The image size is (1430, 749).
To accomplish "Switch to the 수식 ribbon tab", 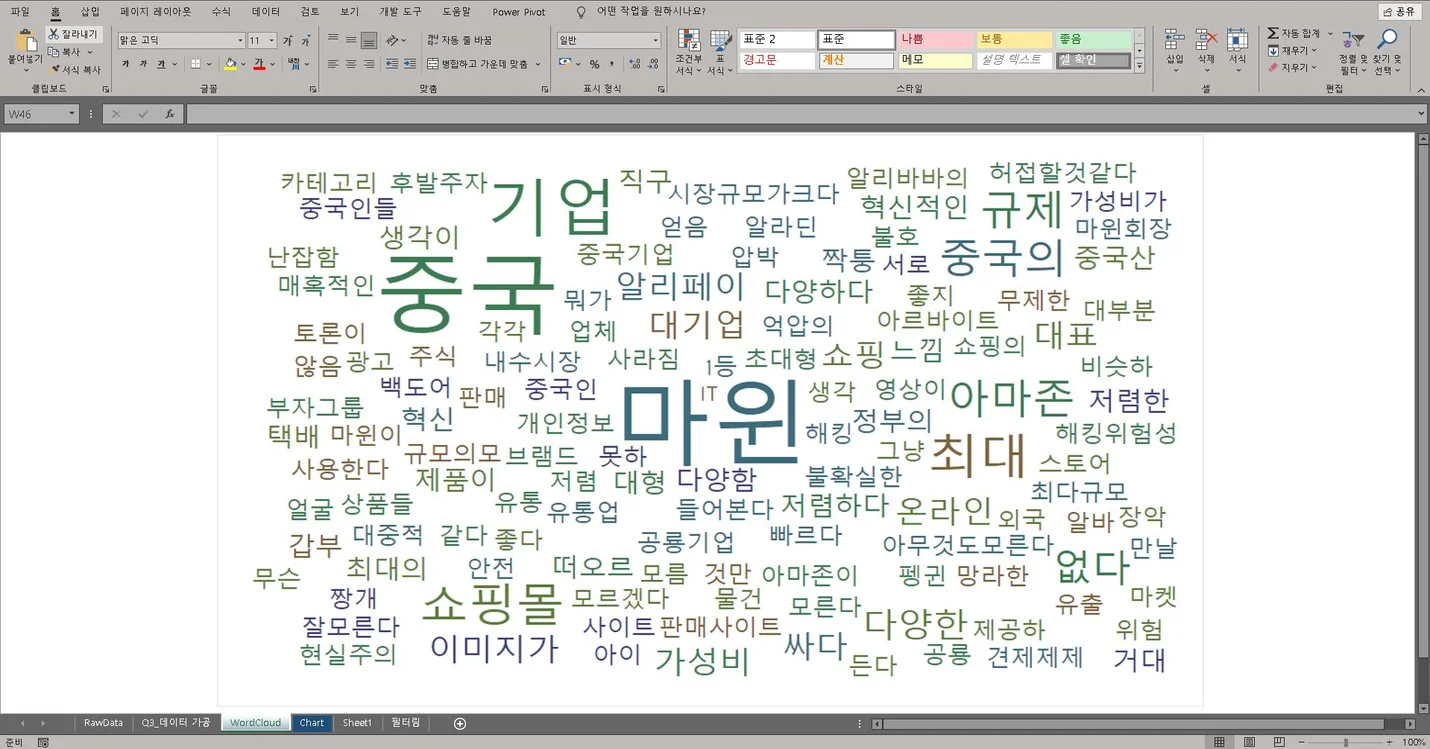I will tap(221, 11).
